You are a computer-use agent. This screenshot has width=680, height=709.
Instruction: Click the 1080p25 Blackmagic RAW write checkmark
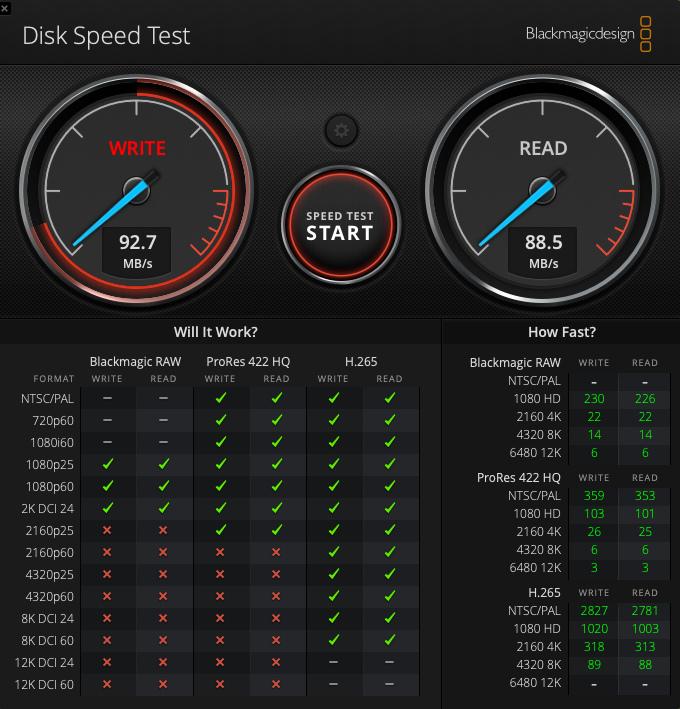pyautogui.click(x=107, y=464)
